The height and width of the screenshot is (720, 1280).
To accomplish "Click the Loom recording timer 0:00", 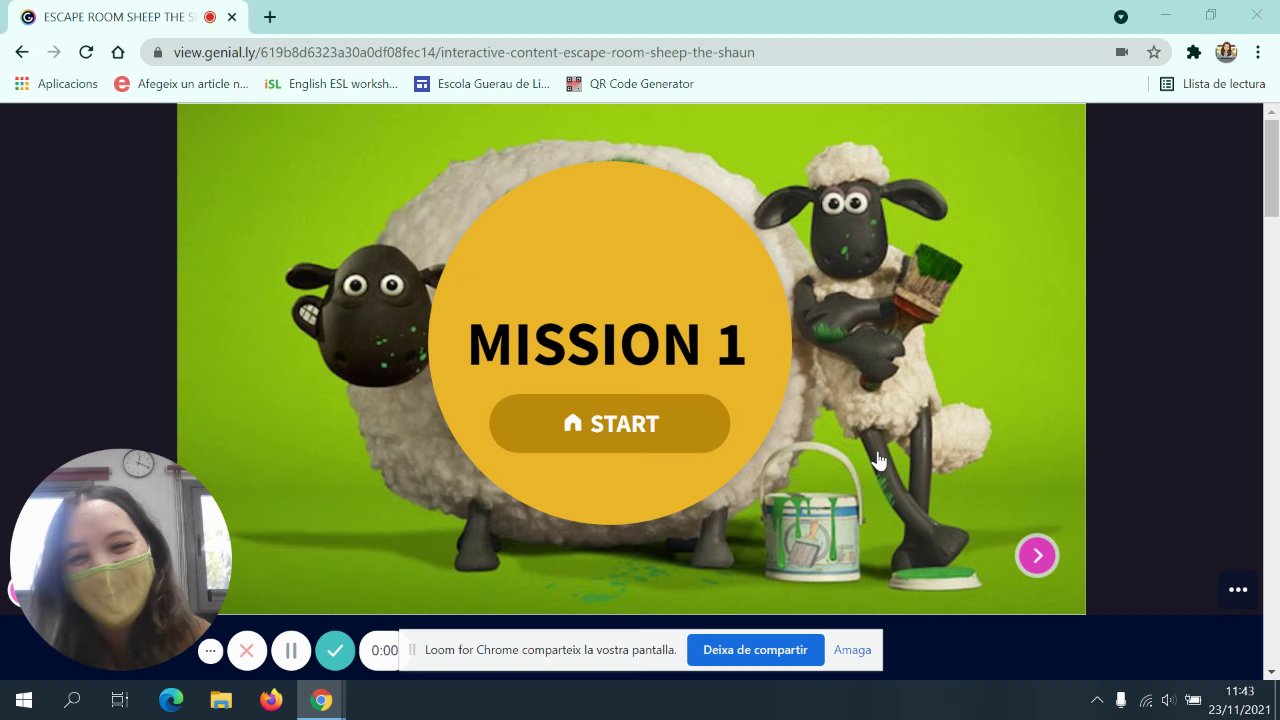I will [x=384, y=651].
